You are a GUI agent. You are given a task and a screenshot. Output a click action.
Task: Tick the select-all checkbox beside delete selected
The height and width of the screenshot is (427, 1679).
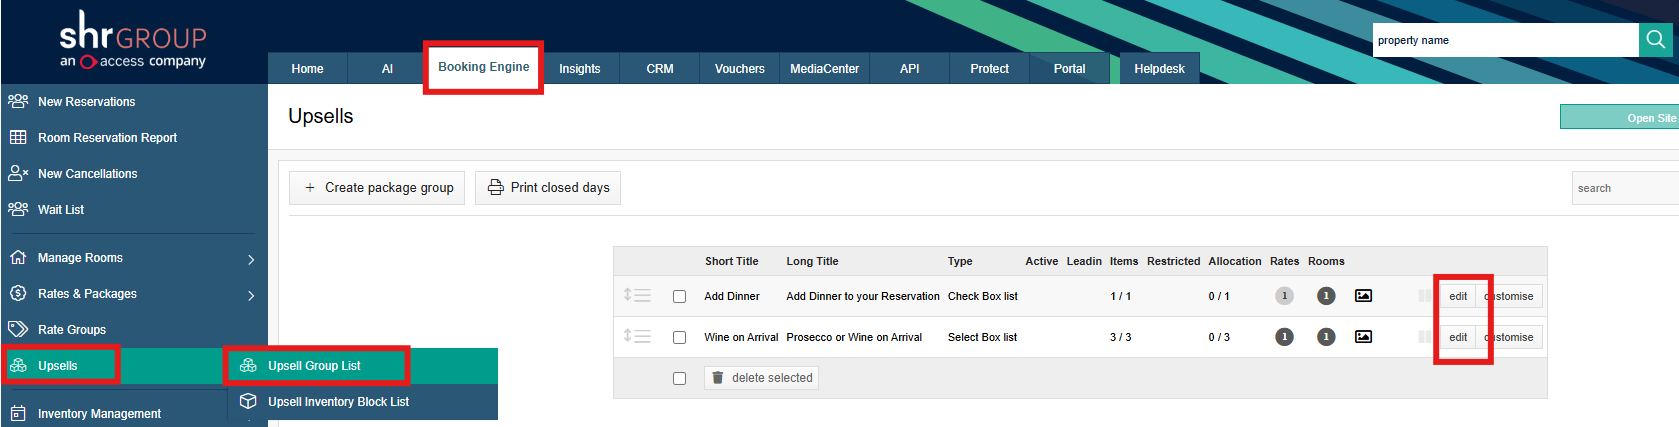point(680,379)
